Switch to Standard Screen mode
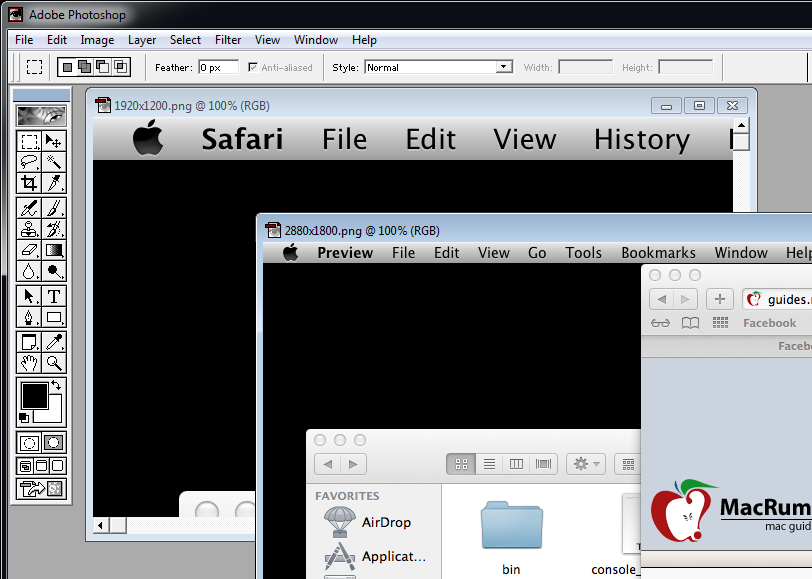This screenshot has height=579, width=812. tap(25, 466)
